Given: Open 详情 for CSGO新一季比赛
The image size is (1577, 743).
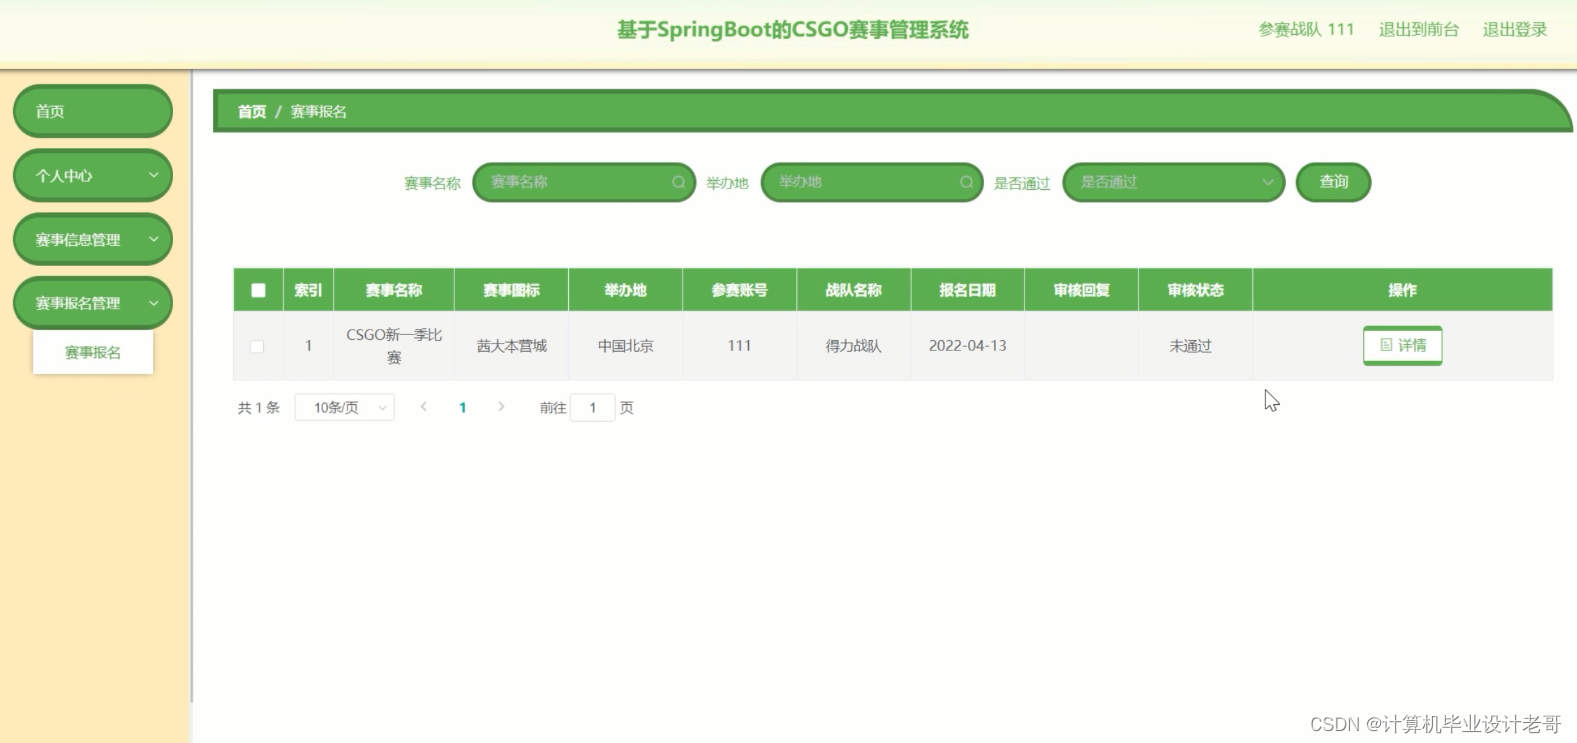Looking at the screenshot, I should point(1402,345).
